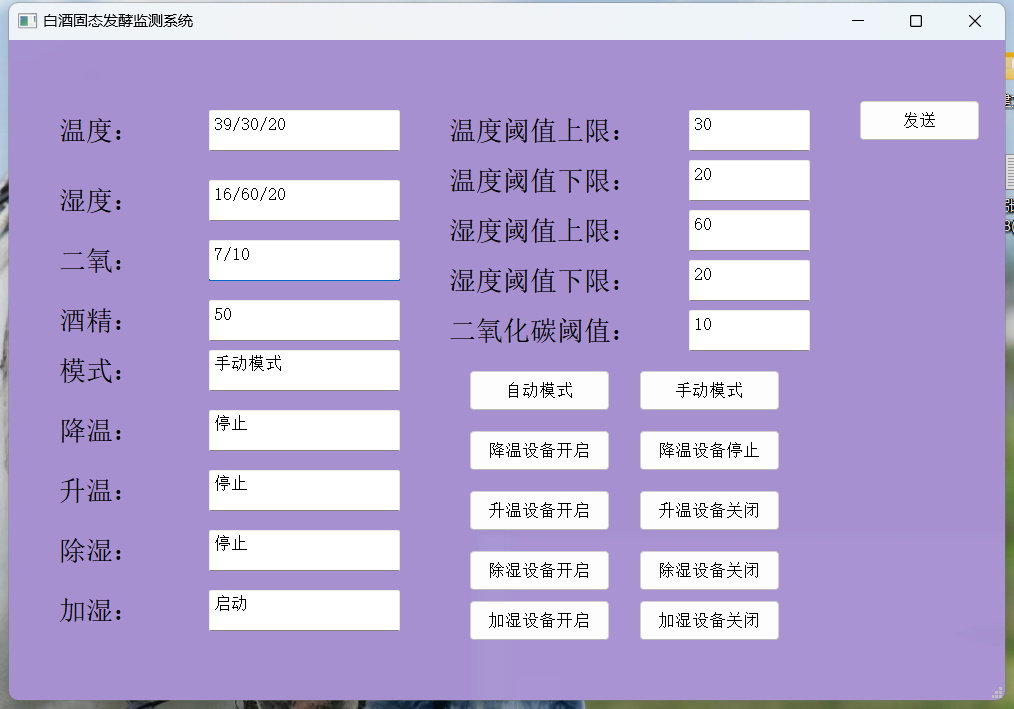Viewport: 1014px width, 709px height.
Task: Click the 温度 reading field showing 39/30/20
Action: click(x=304, y=130)
